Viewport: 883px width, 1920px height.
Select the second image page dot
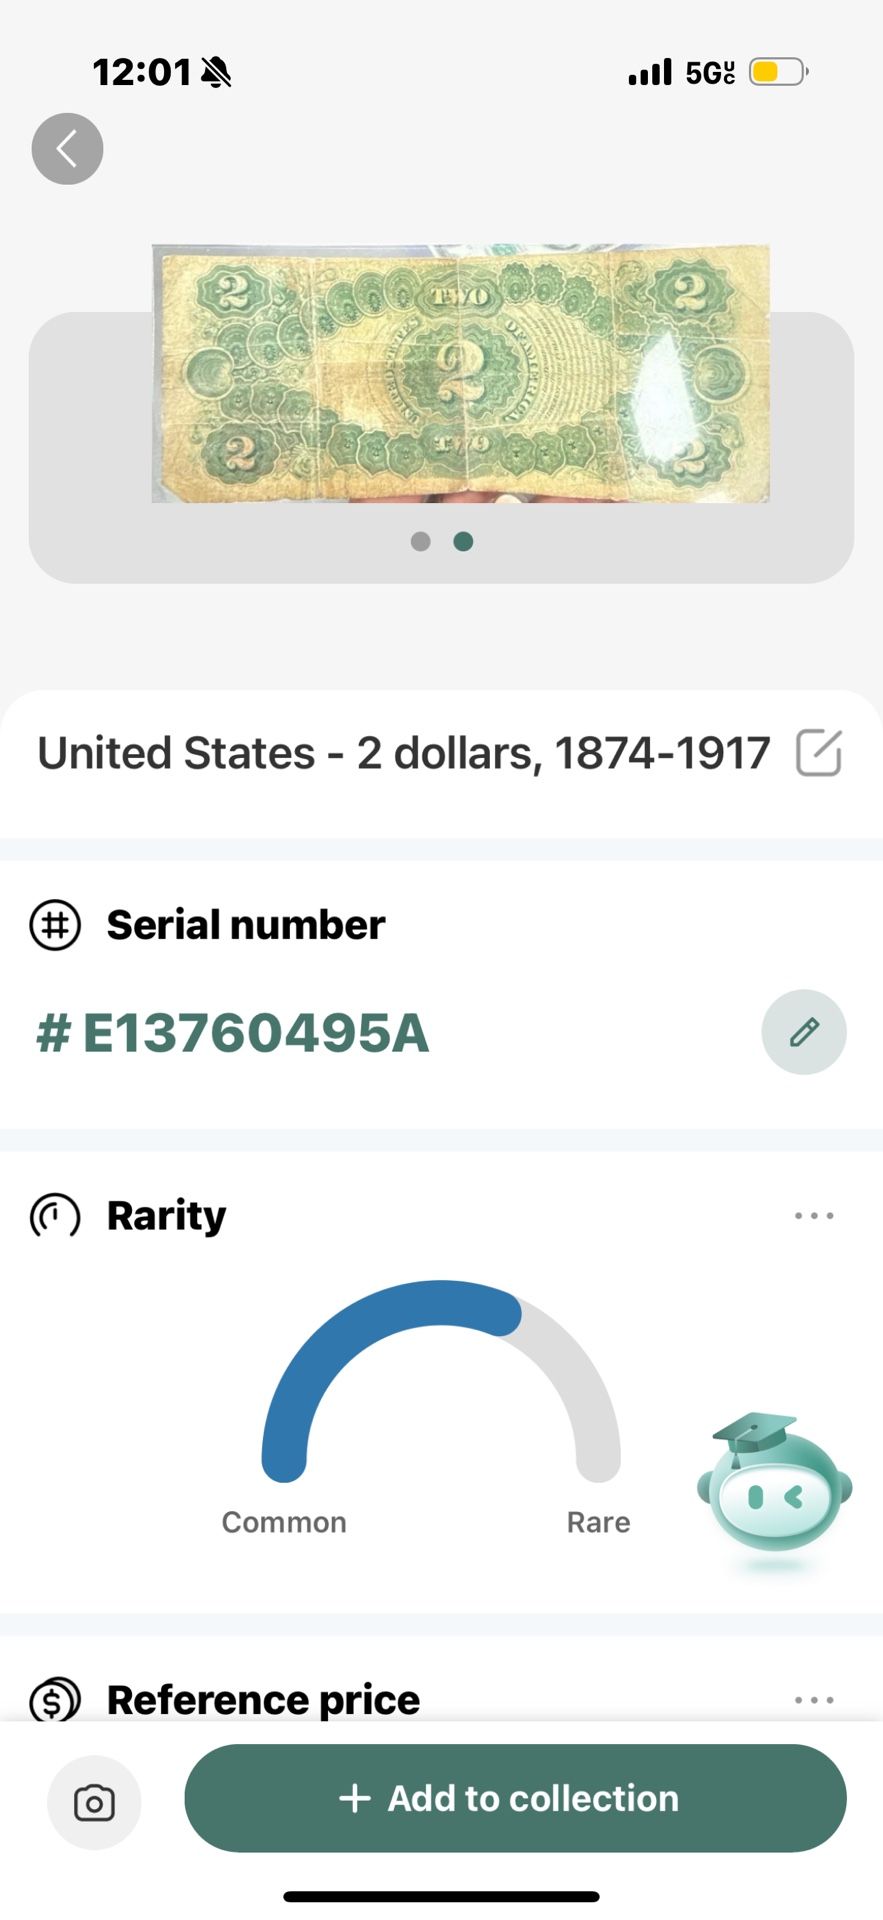463,541
